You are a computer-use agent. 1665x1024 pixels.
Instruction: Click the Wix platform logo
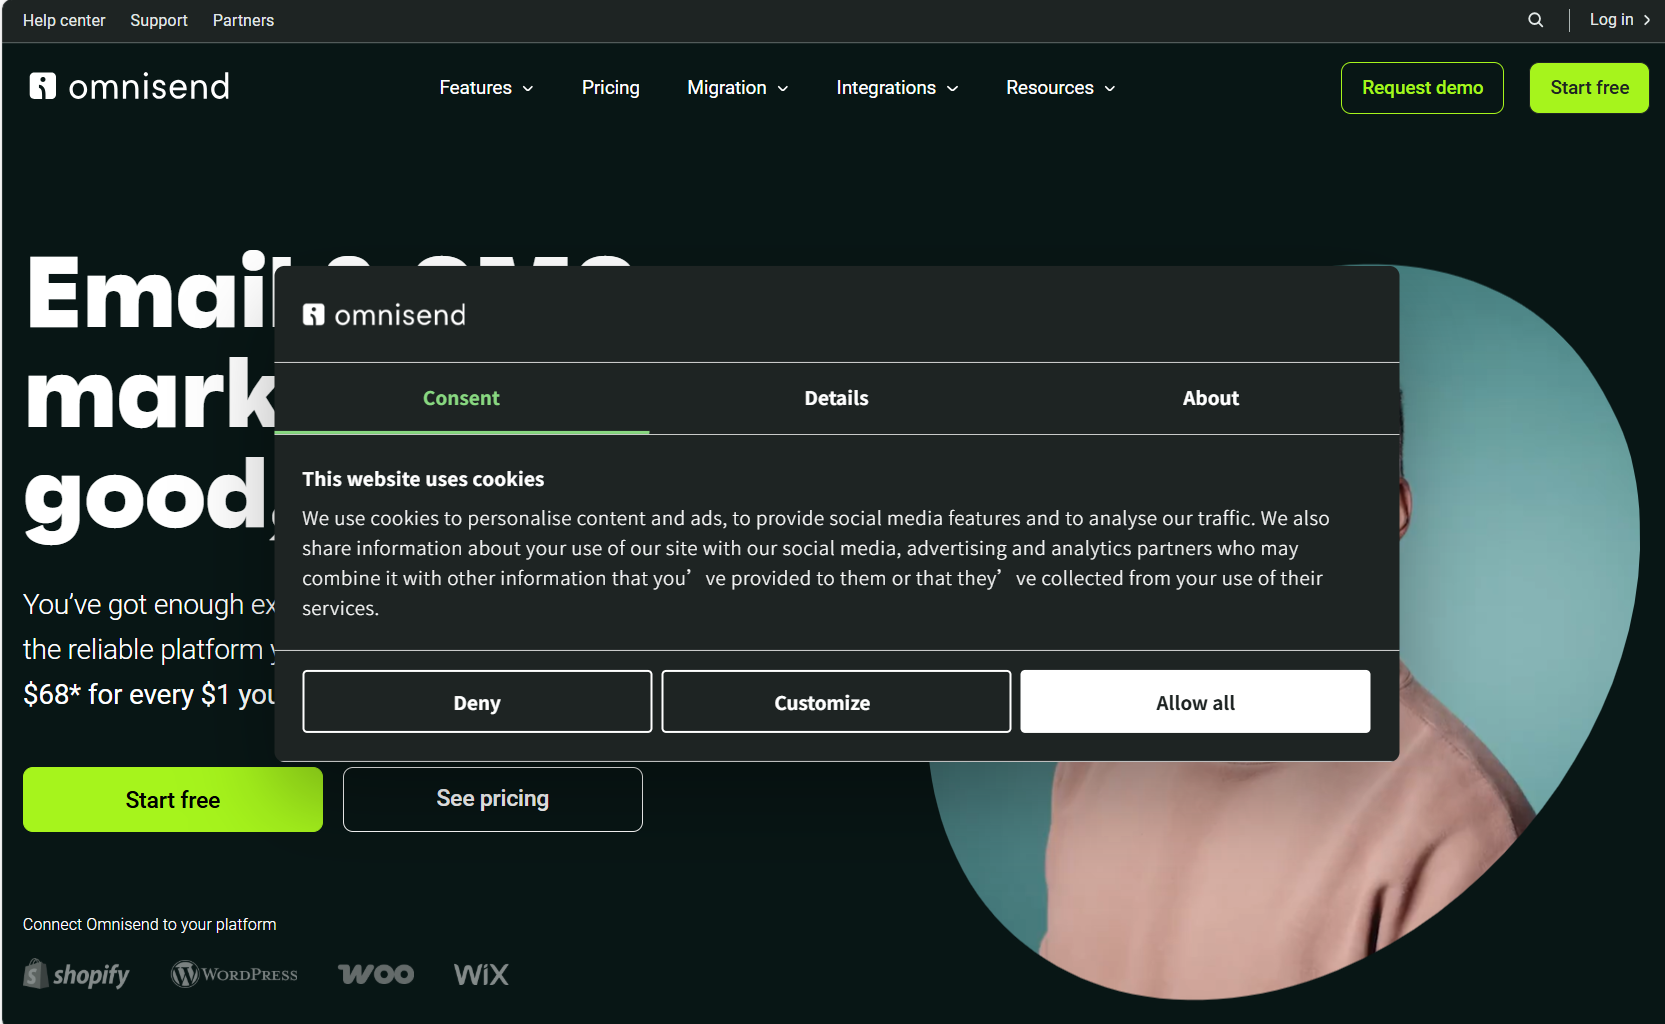tap(481, 974)
